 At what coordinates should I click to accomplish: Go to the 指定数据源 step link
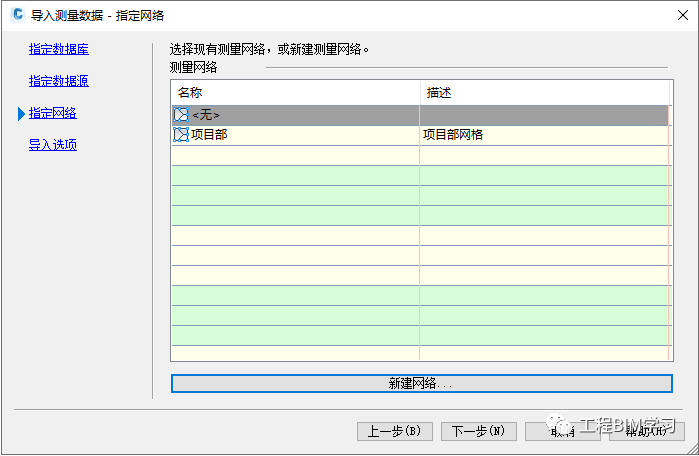pyautogui.click(x=59, y=81)
